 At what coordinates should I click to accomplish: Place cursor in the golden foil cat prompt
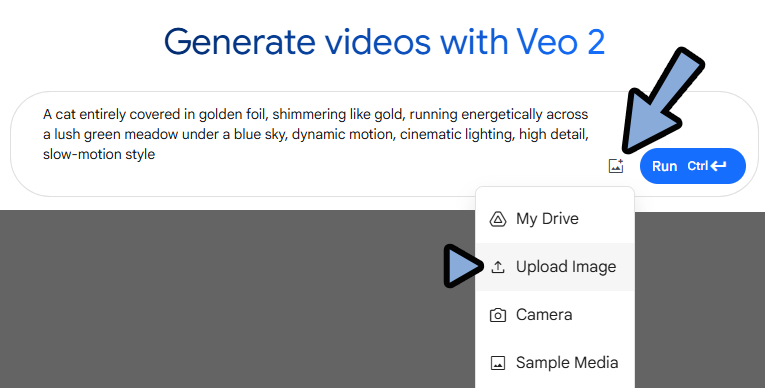point(316,134)
